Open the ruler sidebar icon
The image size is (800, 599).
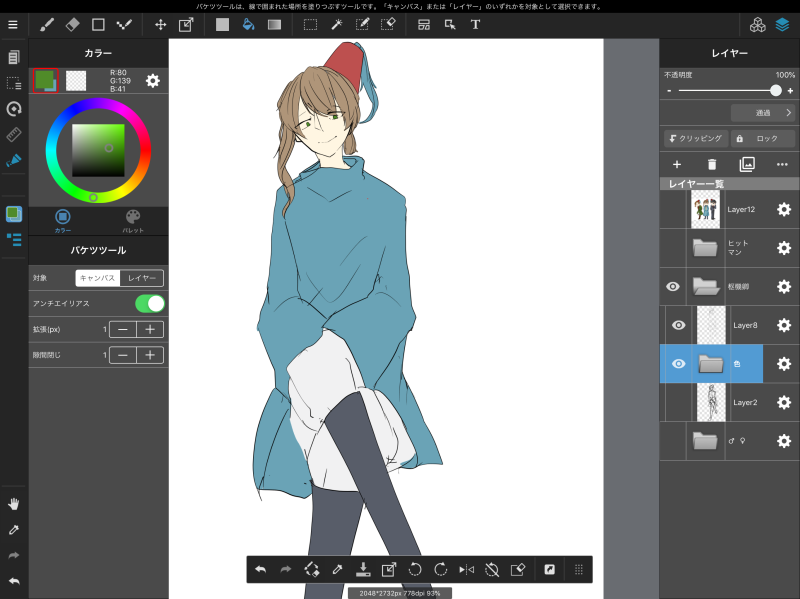14,134
